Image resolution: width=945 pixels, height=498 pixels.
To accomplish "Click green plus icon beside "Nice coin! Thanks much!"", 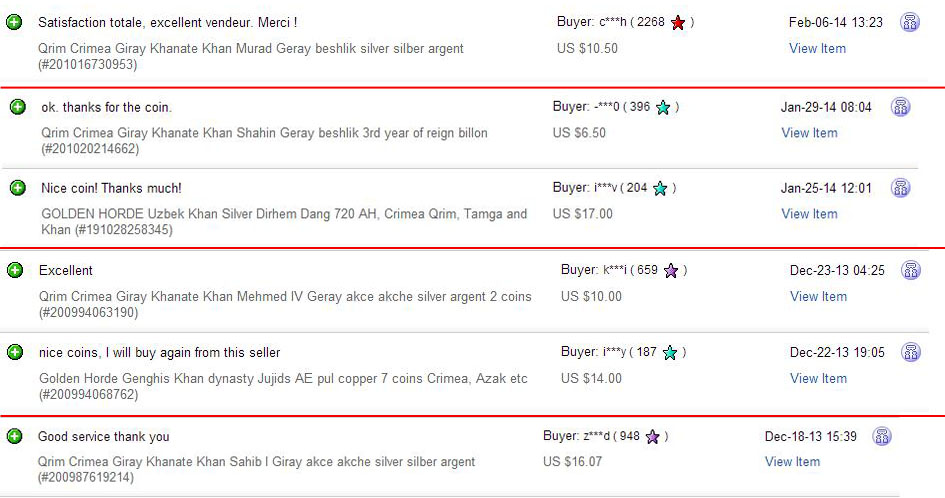I will 17,188.
